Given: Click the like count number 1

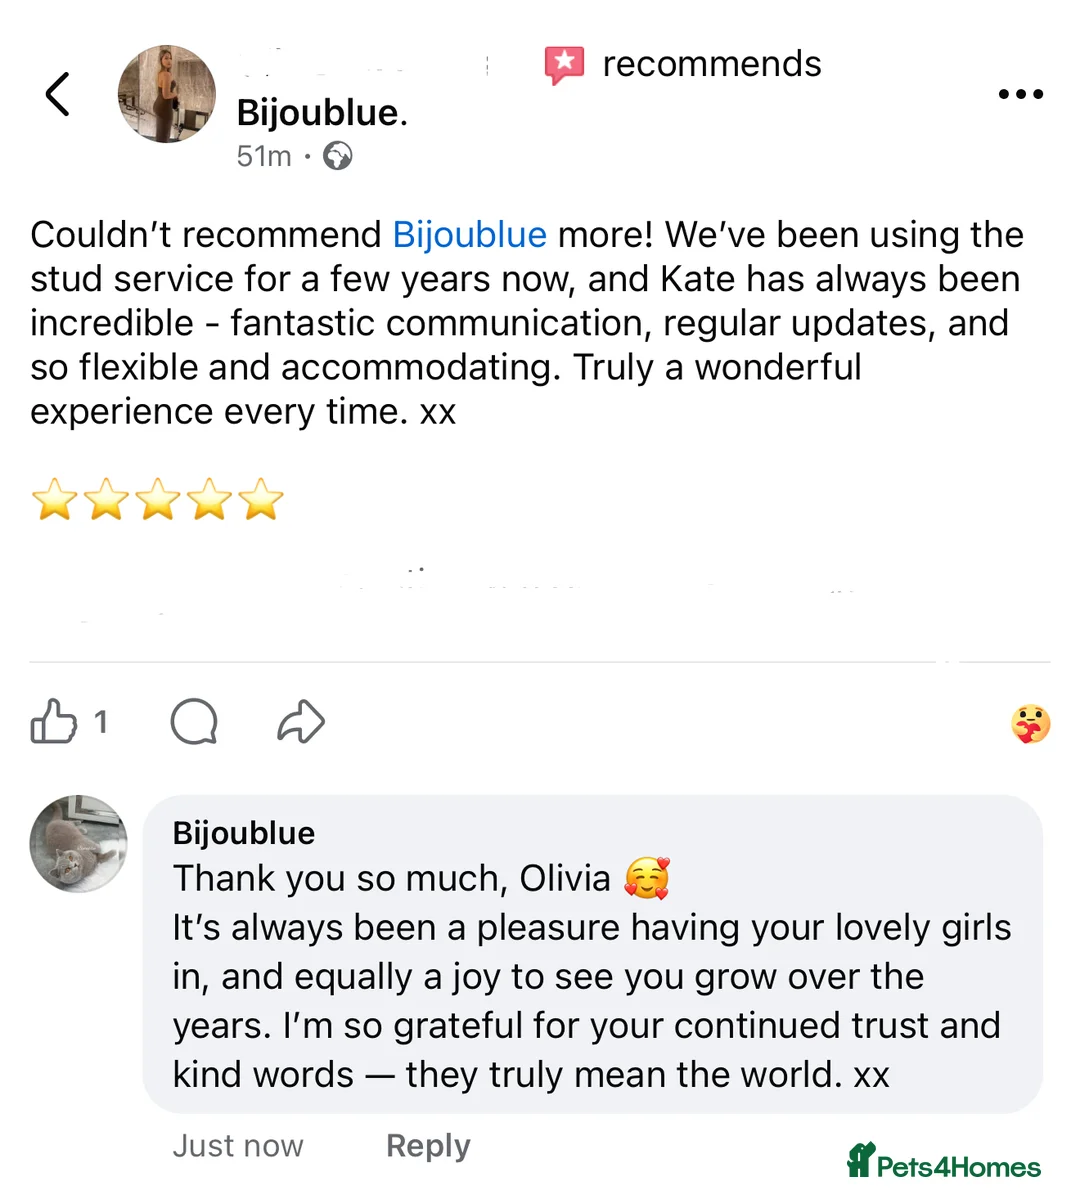Looking at the screenshot, I should [x=100, y=721].
